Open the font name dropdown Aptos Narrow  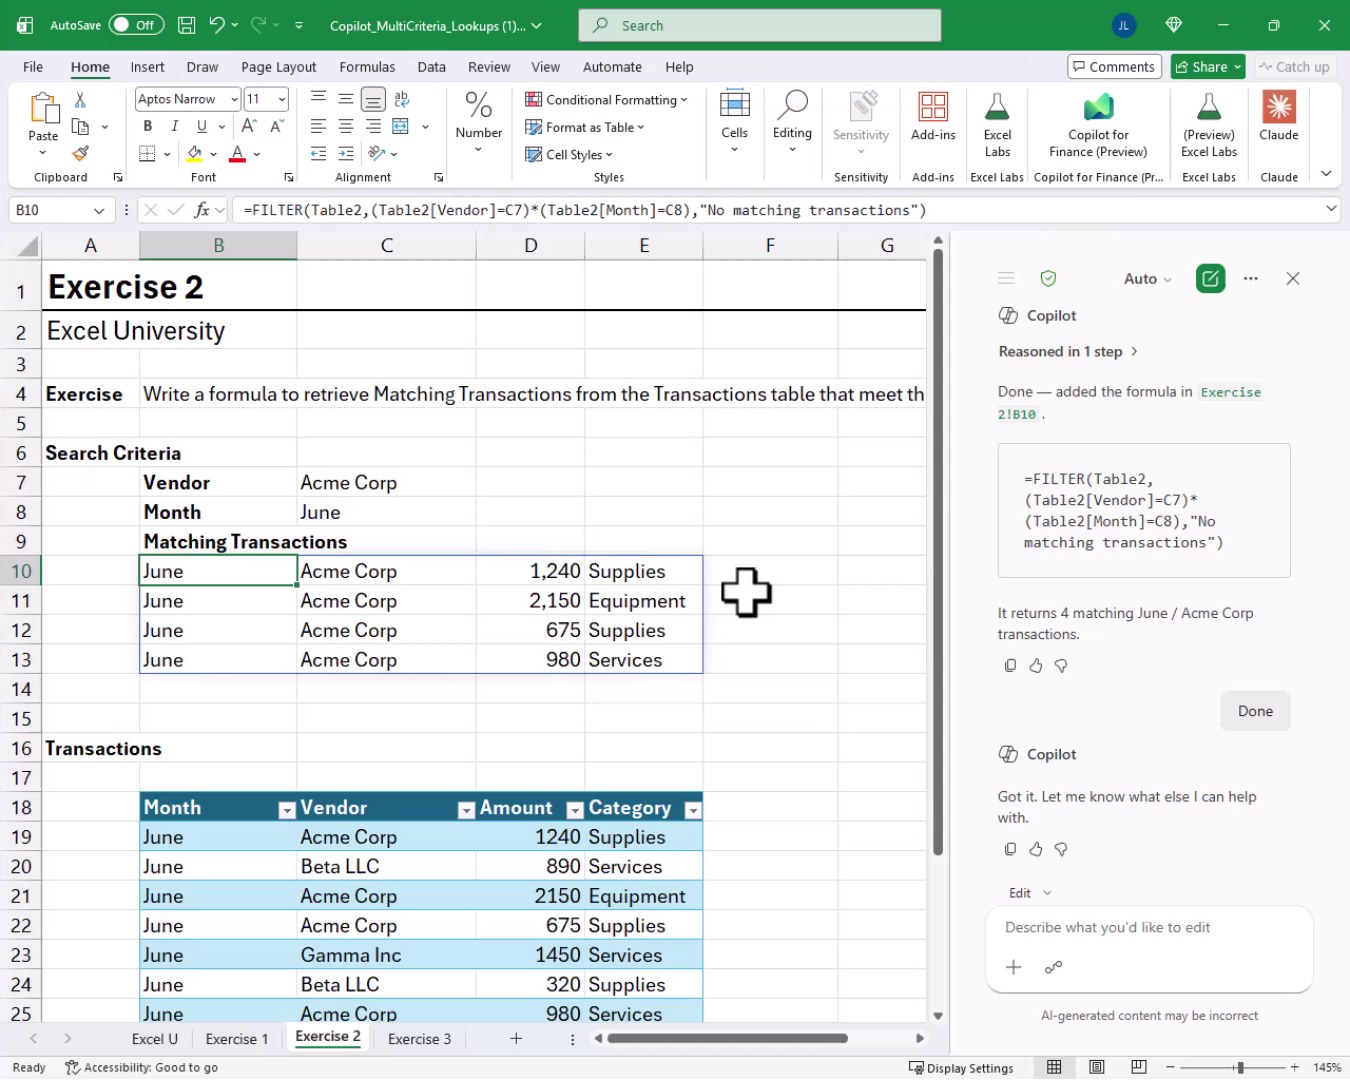[x=234, y=99]
